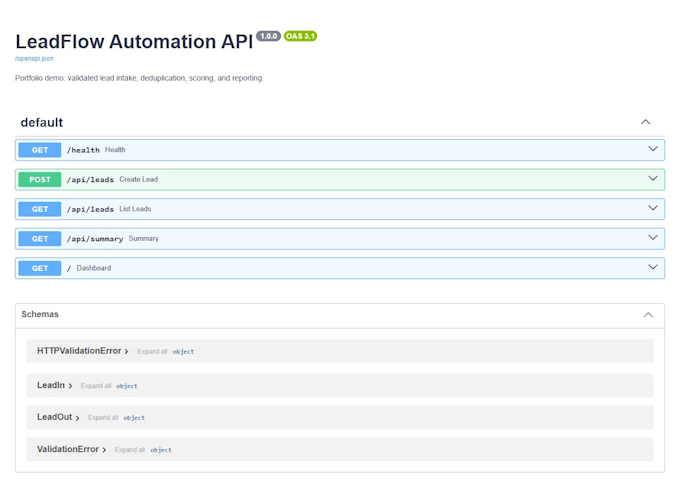The height and width of the screenshot is (493, 680).
Task: Click the 'Schemas' heading
Action: coord(40,314)
